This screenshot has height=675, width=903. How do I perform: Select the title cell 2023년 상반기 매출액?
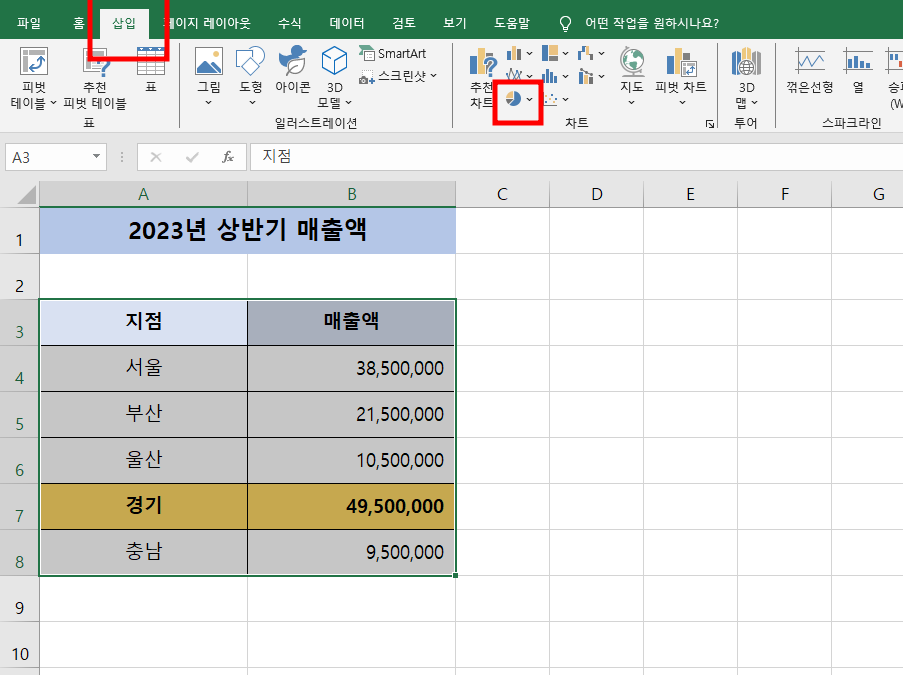(x=248, y=230)
